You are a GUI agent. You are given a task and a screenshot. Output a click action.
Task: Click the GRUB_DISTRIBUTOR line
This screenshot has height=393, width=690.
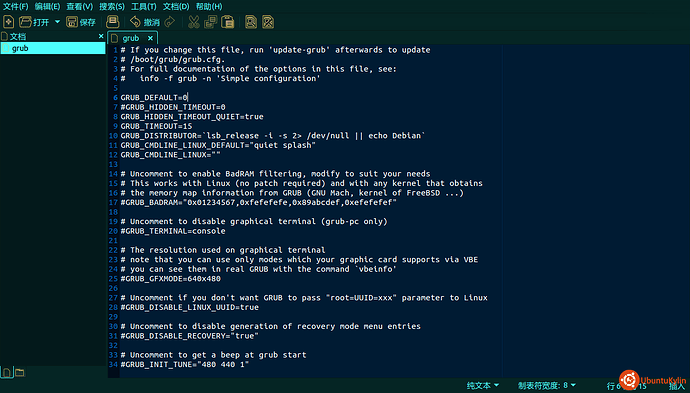tap(273, 136)
